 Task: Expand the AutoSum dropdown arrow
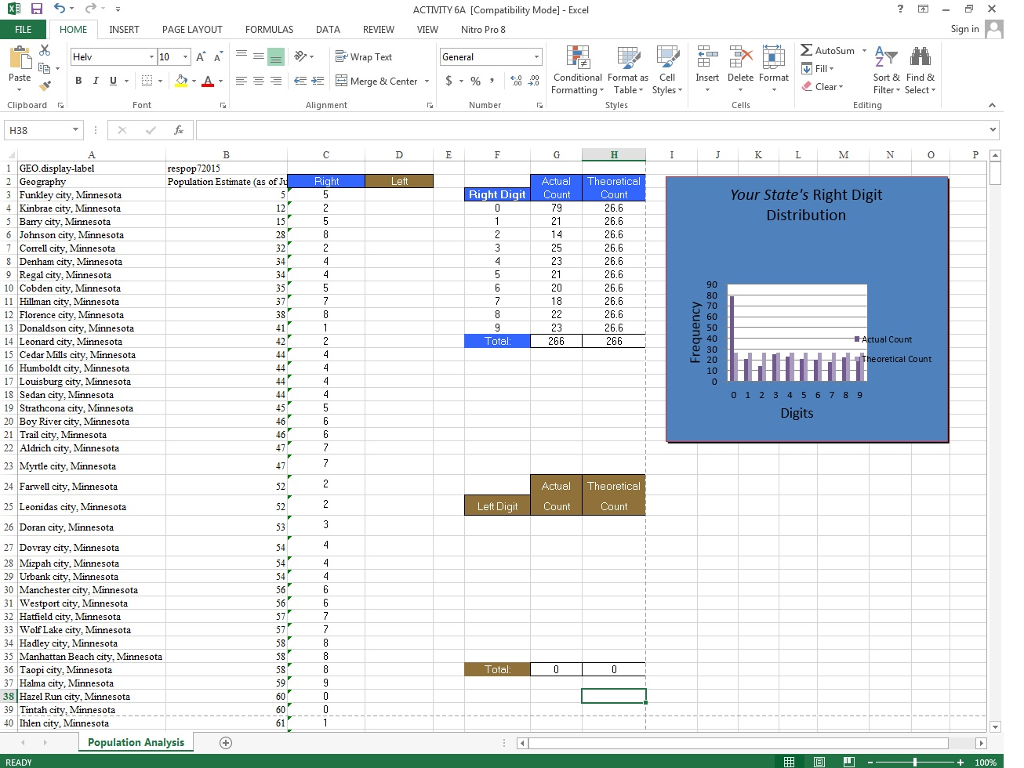click(864, 50)
